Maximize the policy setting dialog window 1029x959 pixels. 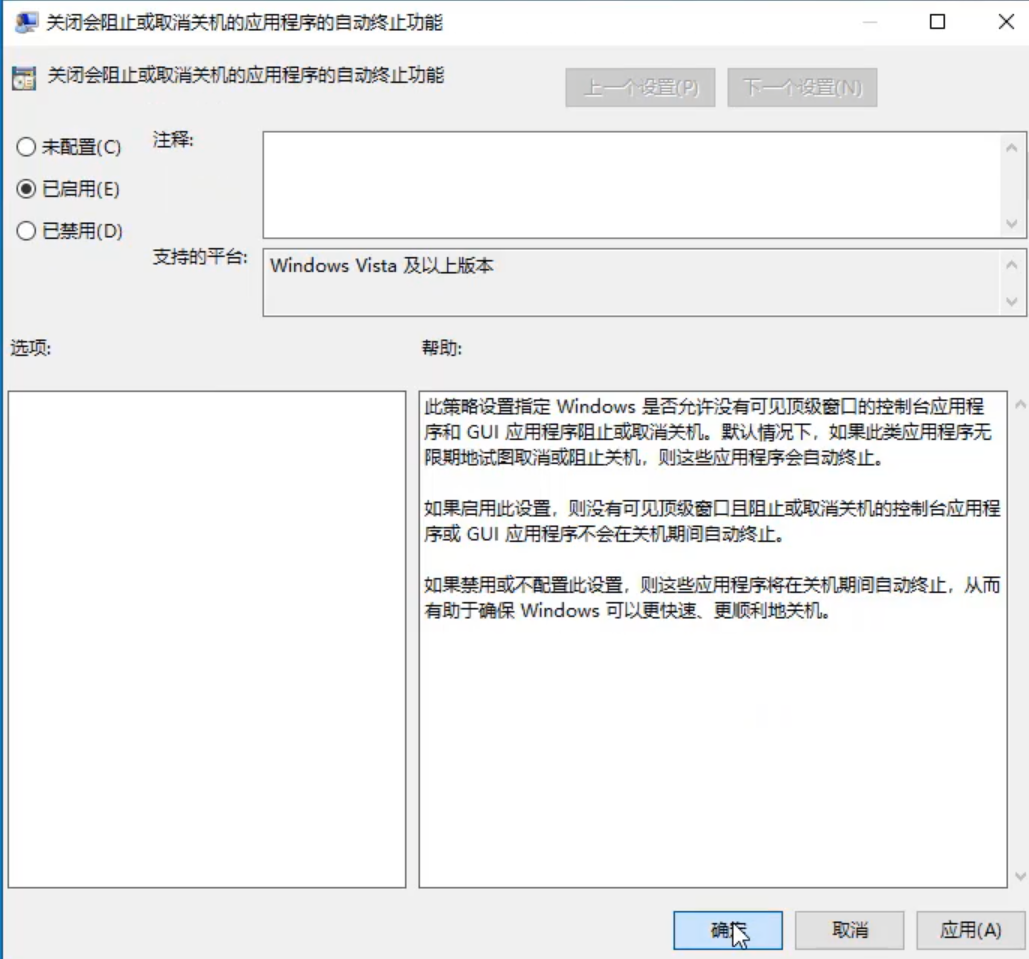click(937, 22)
